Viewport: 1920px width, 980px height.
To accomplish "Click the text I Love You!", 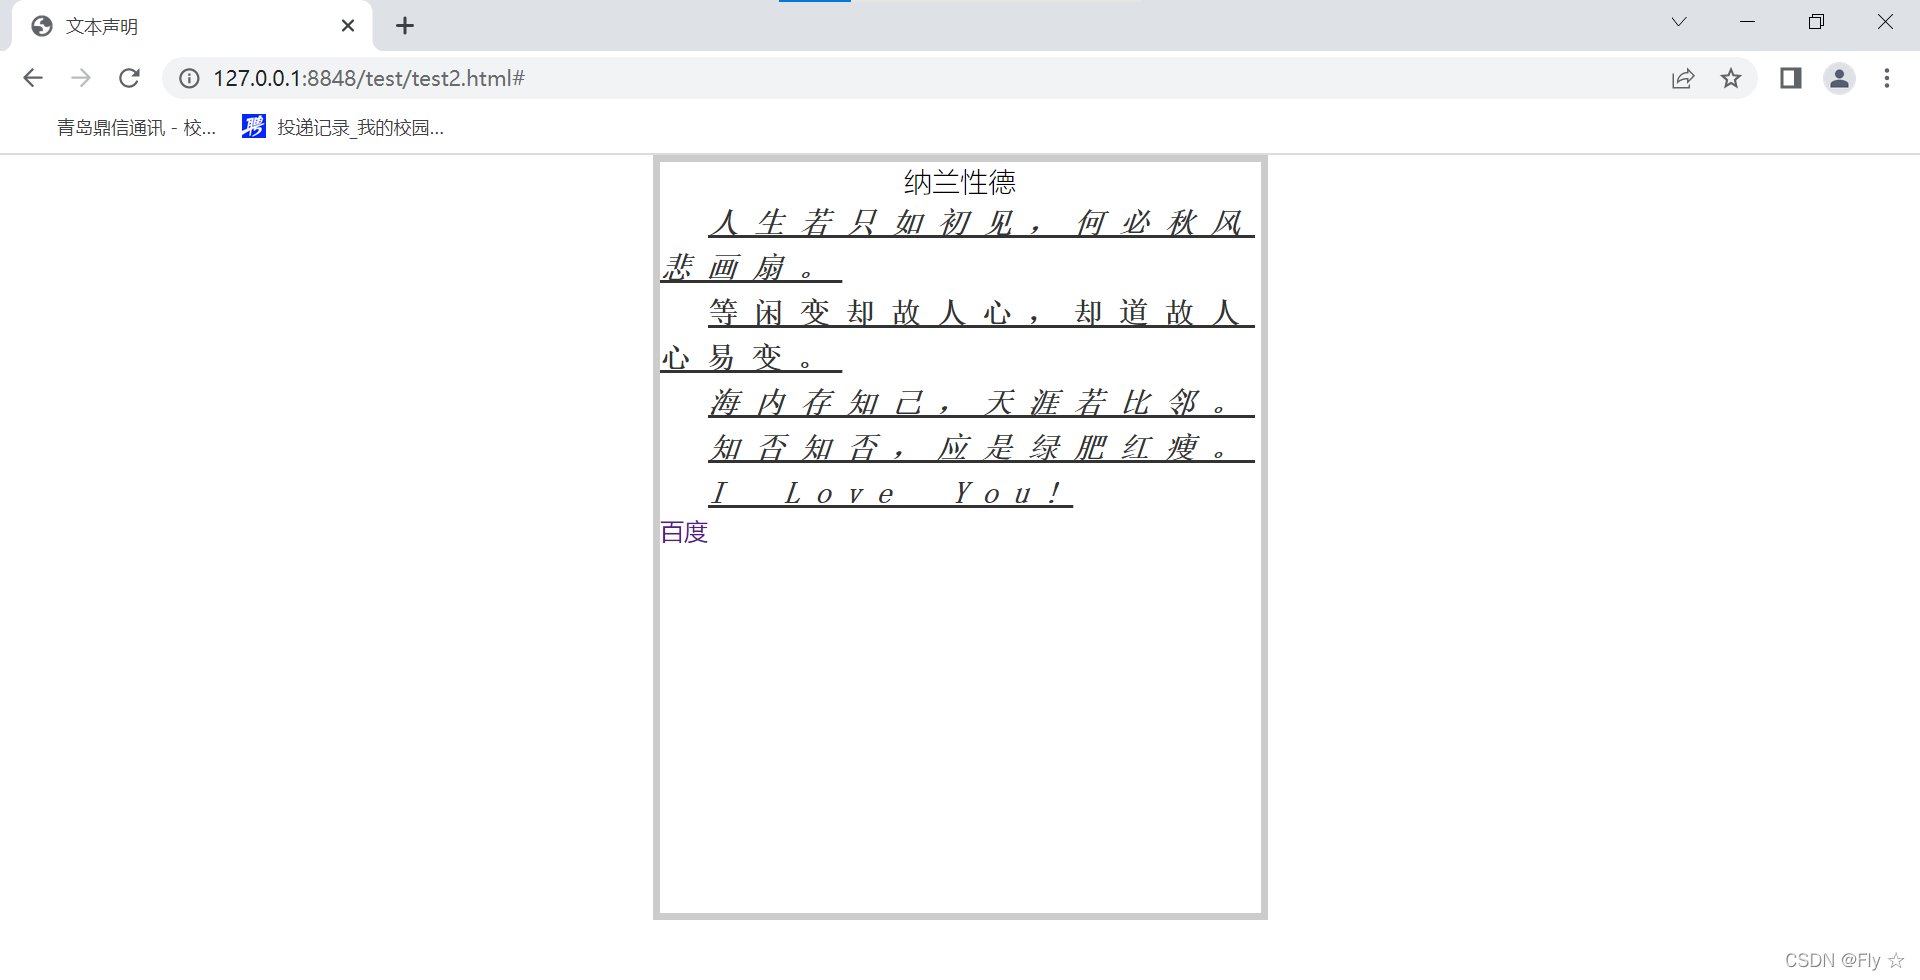I will pyautogui.click(x=890, y=492).
